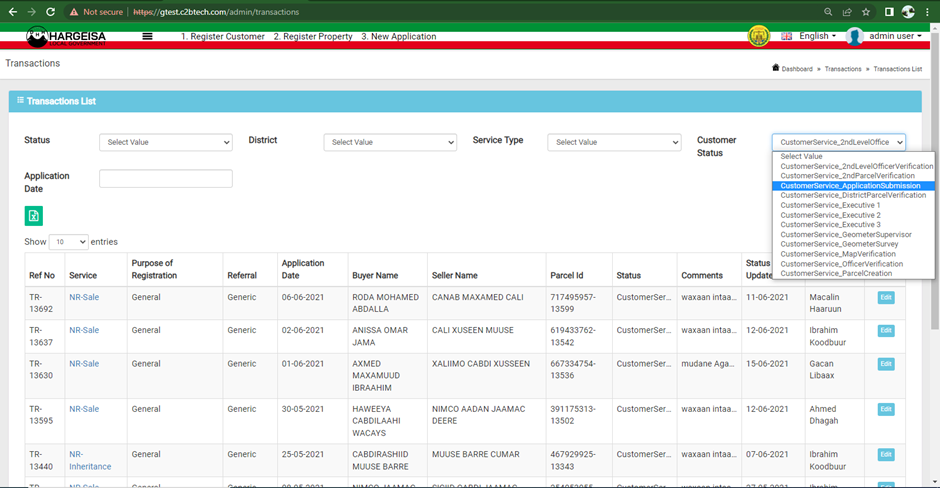Open 1. Register Customer link
Viewport: 940px width, 488px height.
click(x=223, y=37)
